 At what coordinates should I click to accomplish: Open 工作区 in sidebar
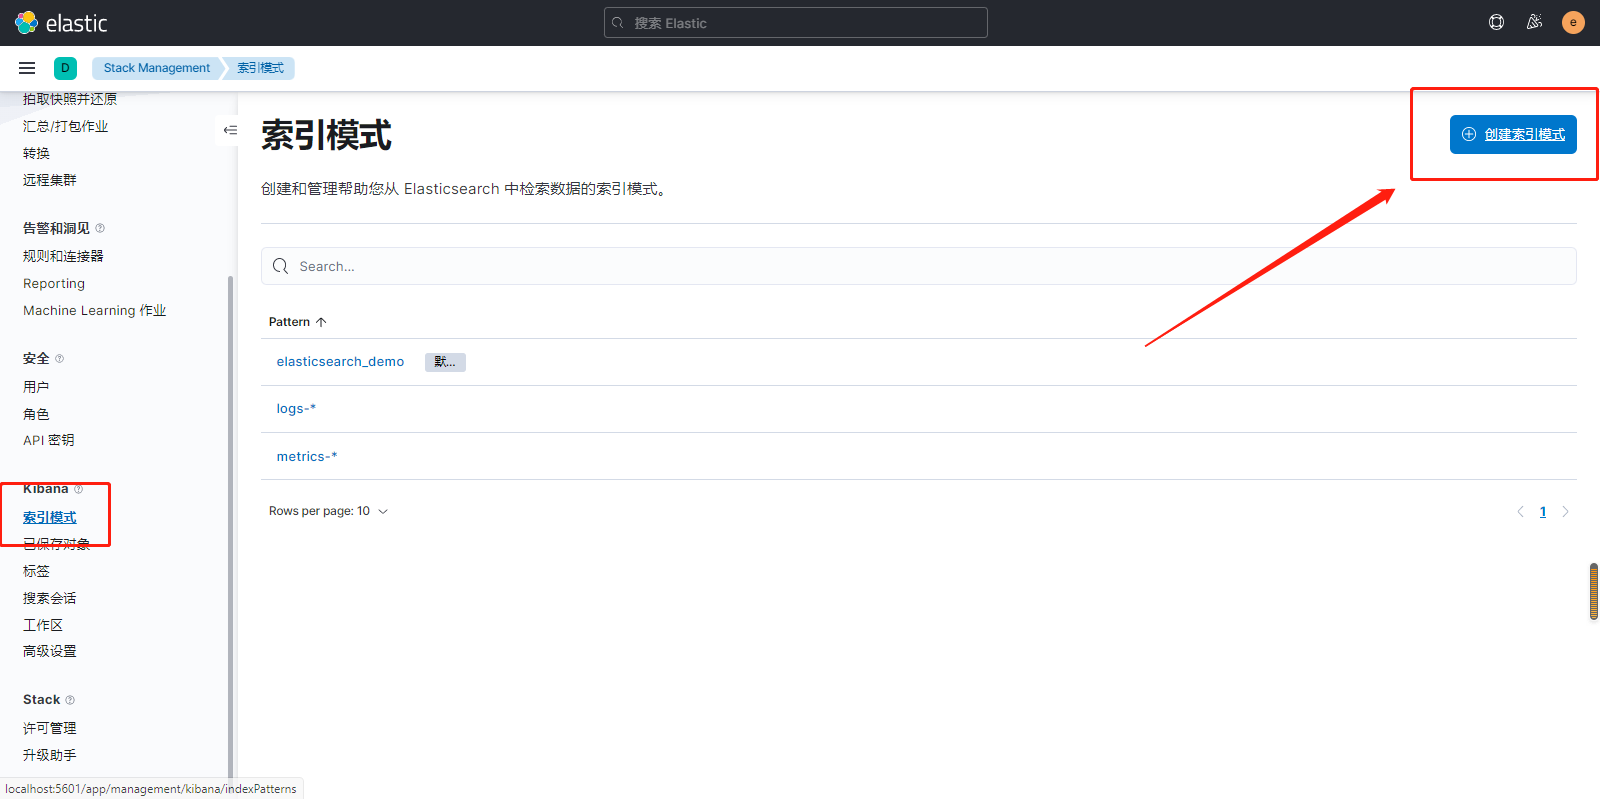[43, 625]
